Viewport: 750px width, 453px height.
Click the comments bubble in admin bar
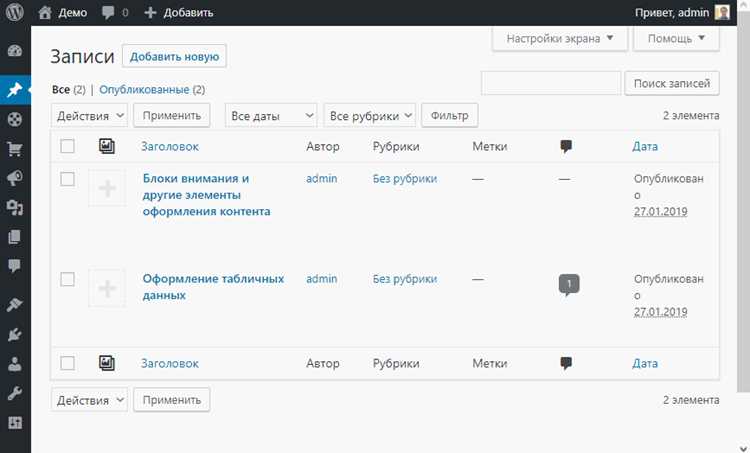click(x=108, y=12)
